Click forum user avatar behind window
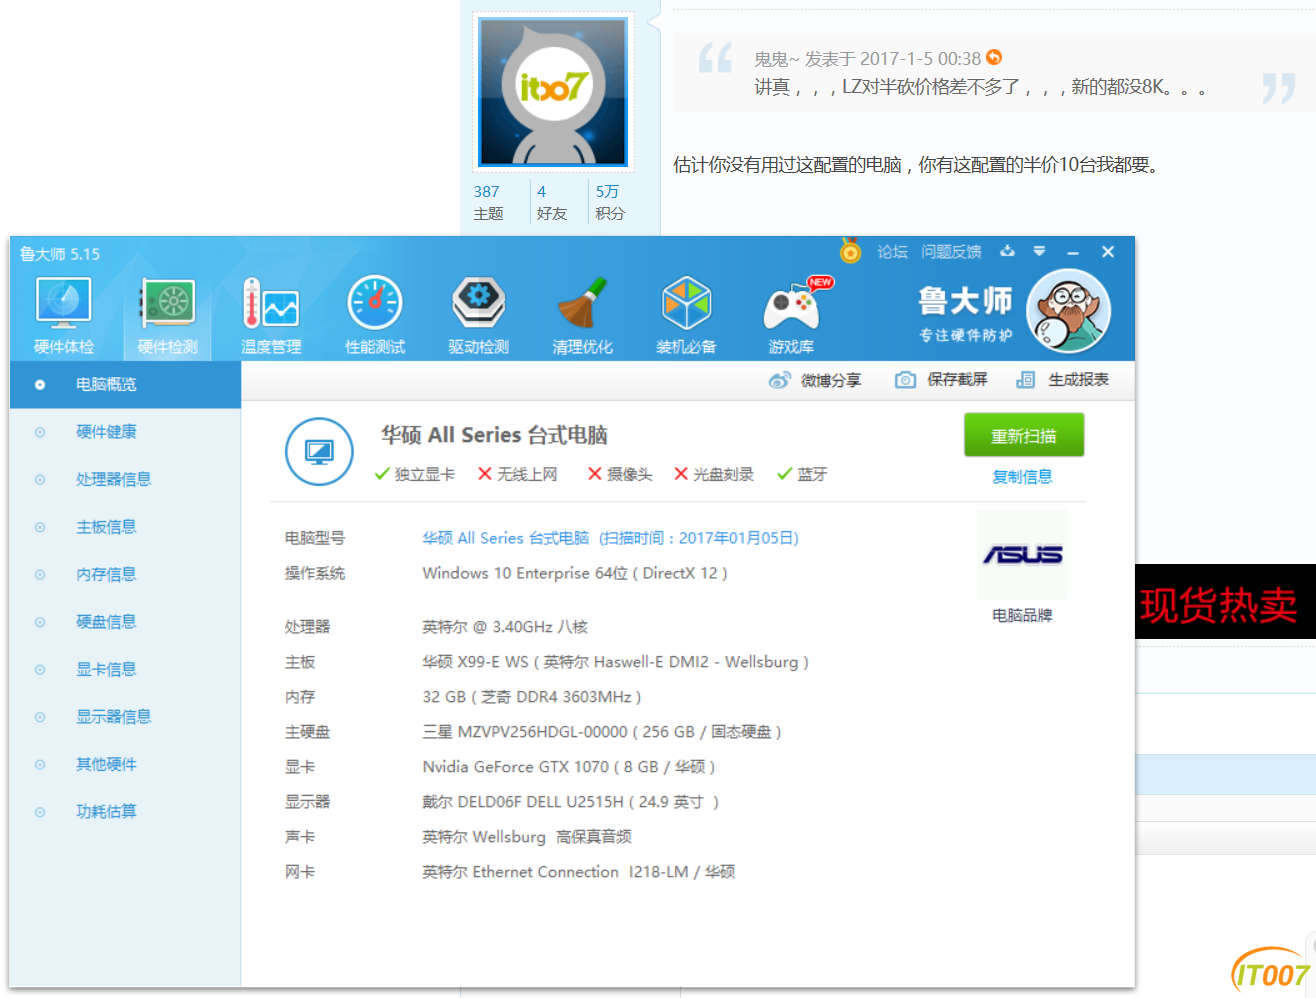Screen dimensions: 1316x998 [x=553, y=91]
